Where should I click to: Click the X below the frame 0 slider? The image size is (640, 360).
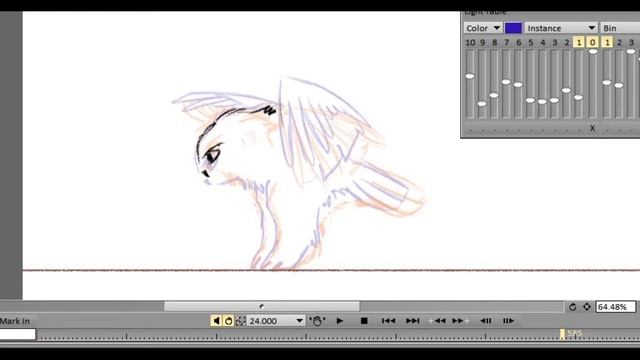[x=593, y=128]
